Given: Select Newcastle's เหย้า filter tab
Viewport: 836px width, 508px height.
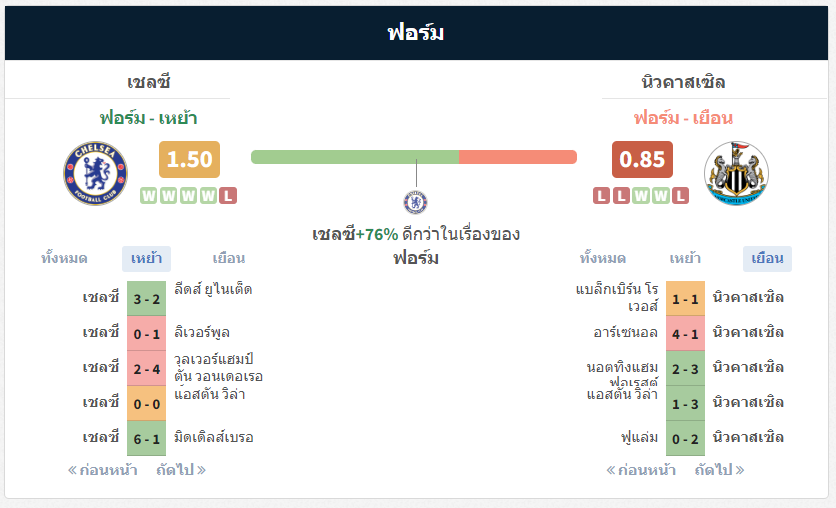Looking at the screenshot, I should click(685, 259).
